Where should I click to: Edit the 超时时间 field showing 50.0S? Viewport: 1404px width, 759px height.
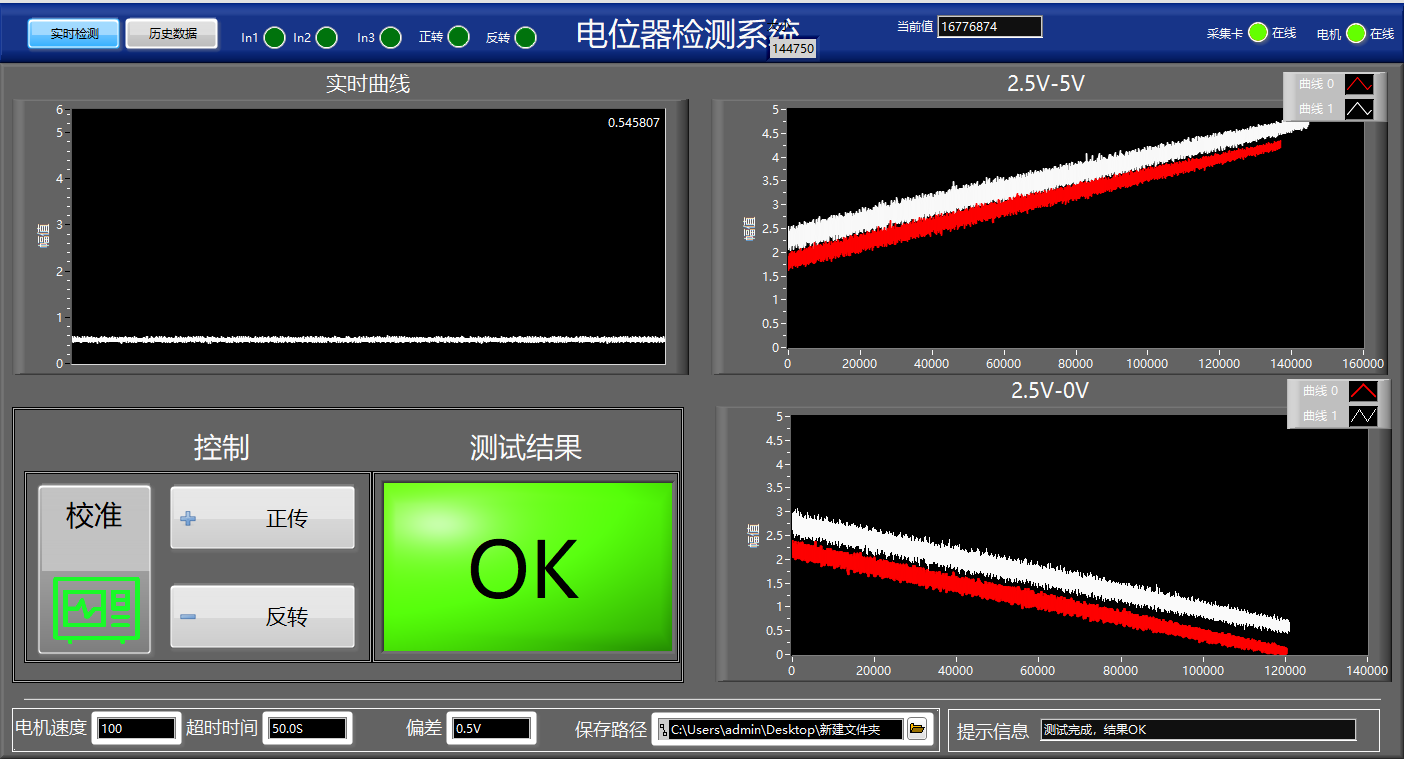pos(307,728)
